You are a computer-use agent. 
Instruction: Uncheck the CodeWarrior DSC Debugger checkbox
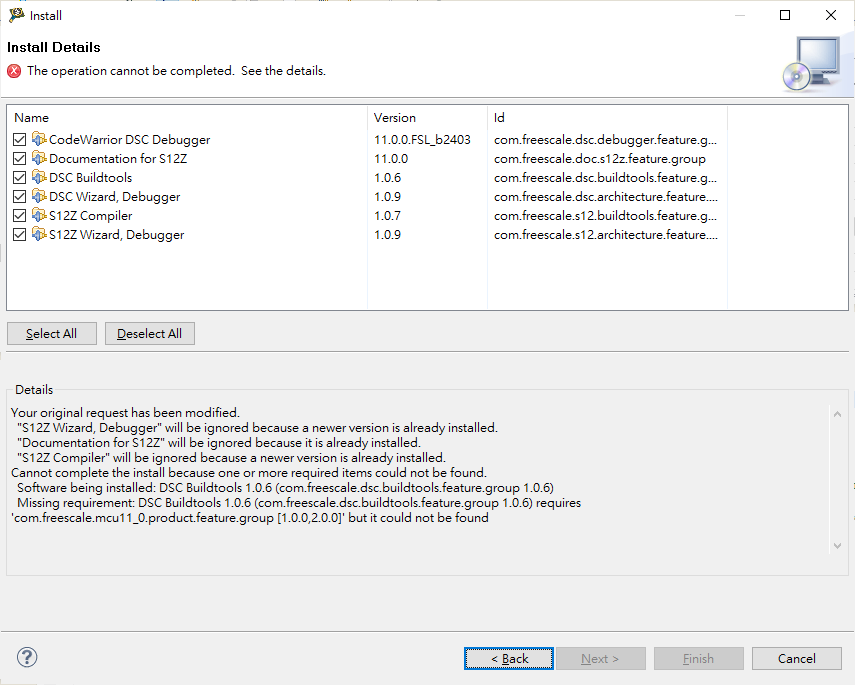coord(20,140)
